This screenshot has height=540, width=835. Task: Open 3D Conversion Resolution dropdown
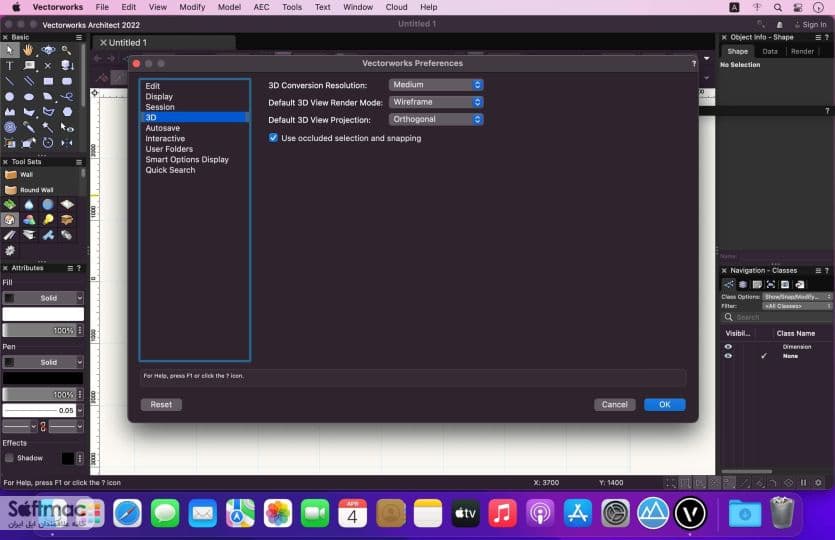tap(436, 85)
